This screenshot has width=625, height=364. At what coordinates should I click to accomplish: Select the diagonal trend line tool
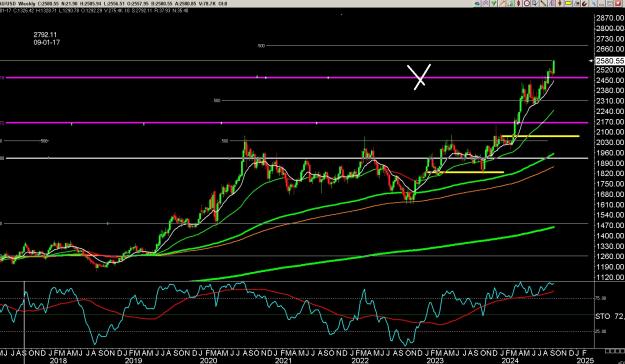(543, 3)
